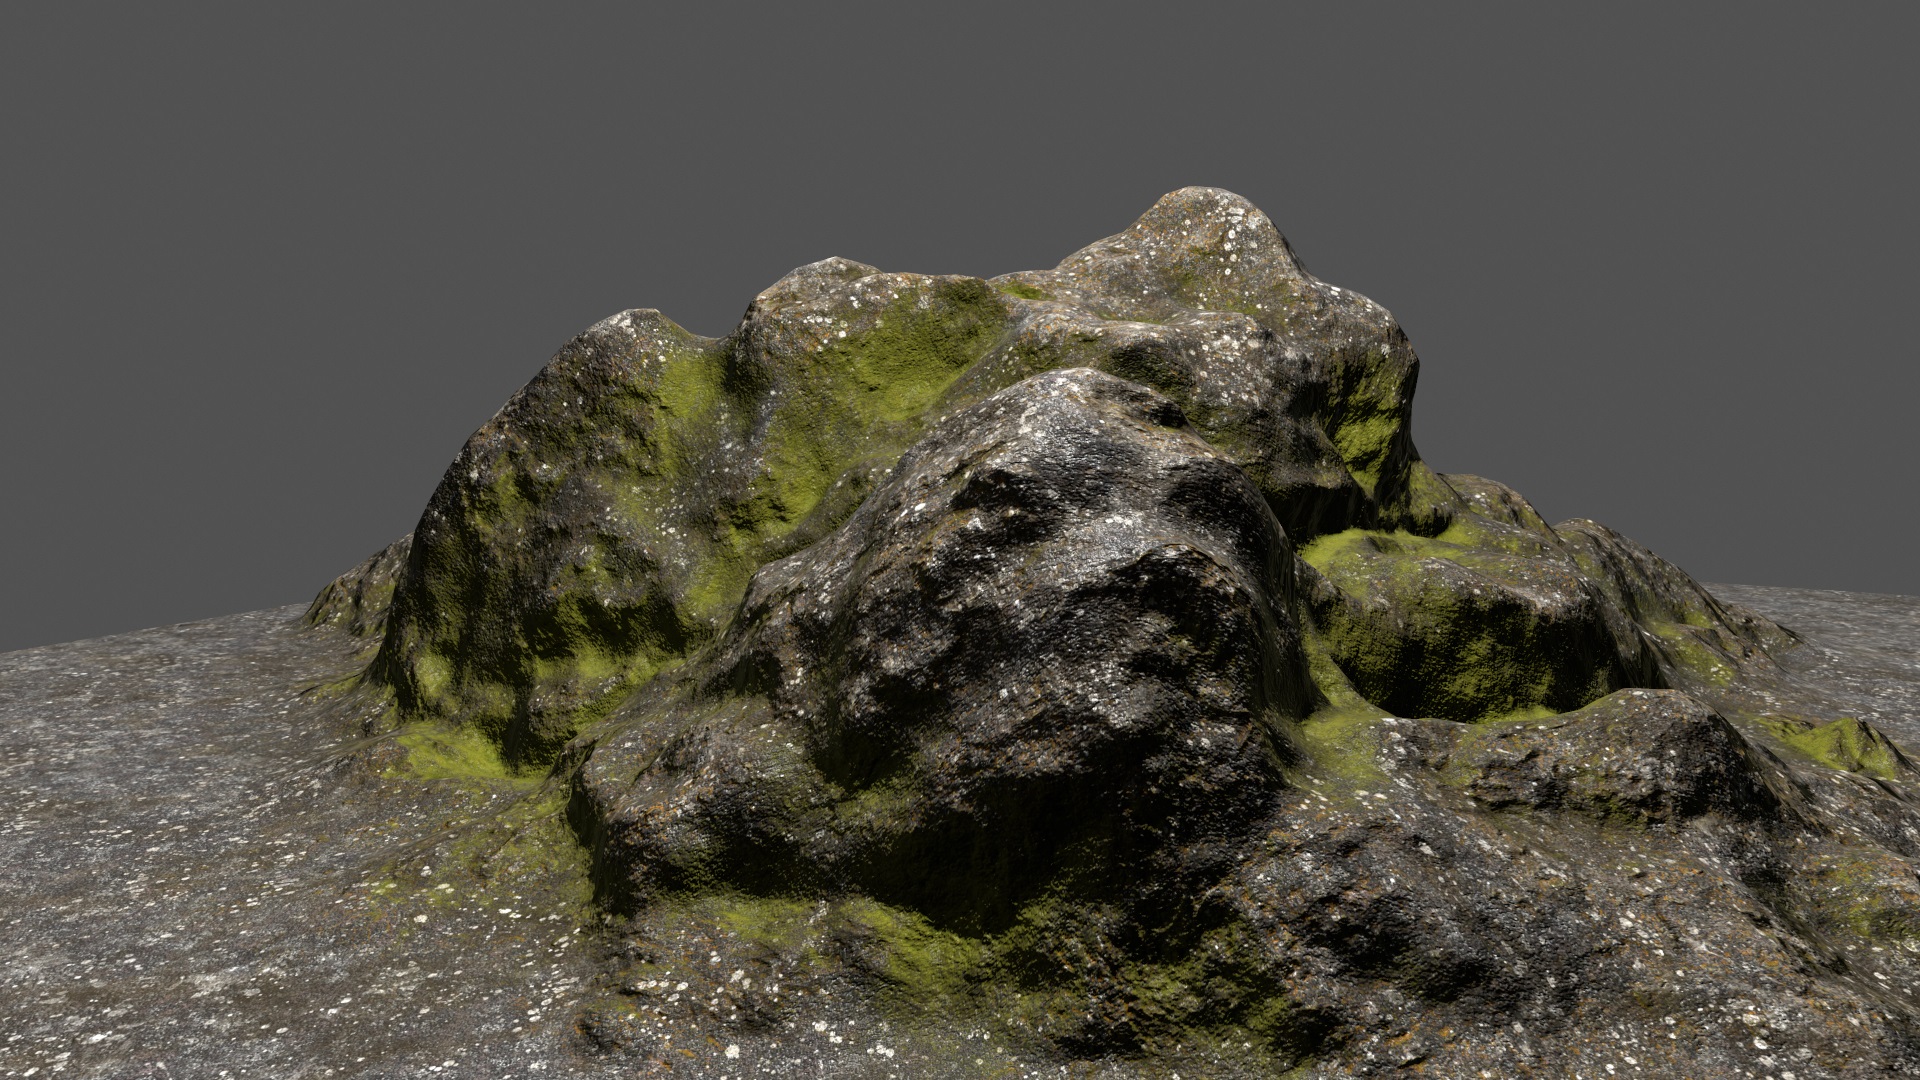Click the gray background in the top-left corner

click(60, 50)
